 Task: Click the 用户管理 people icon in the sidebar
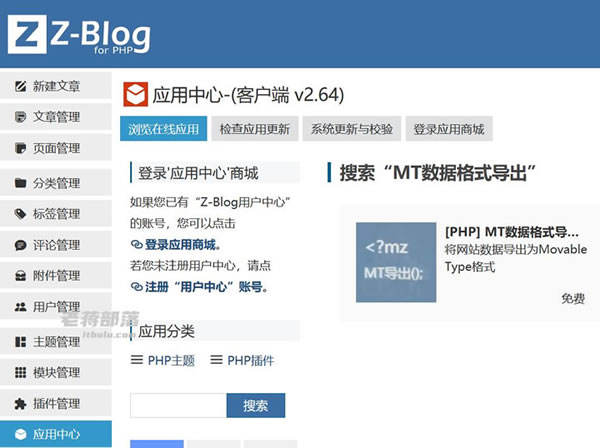coord(20,306)
